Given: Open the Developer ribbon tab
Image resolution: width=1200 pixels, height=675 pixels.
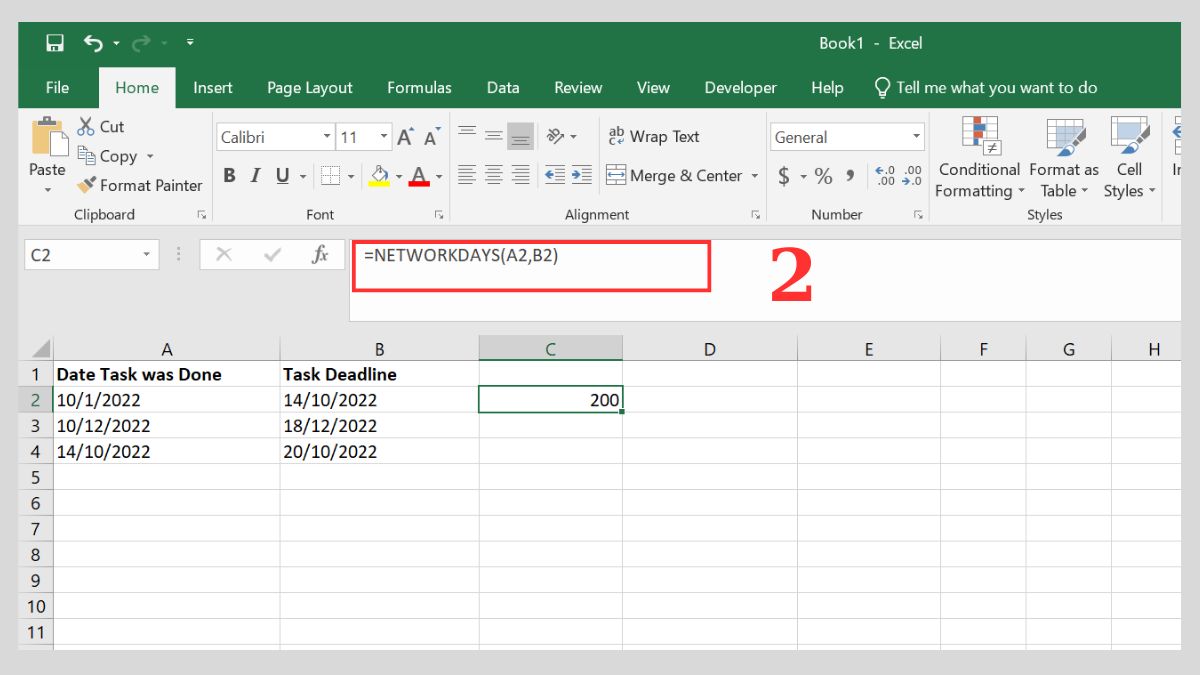Looking at the screenshot, I should click(740, 87).
